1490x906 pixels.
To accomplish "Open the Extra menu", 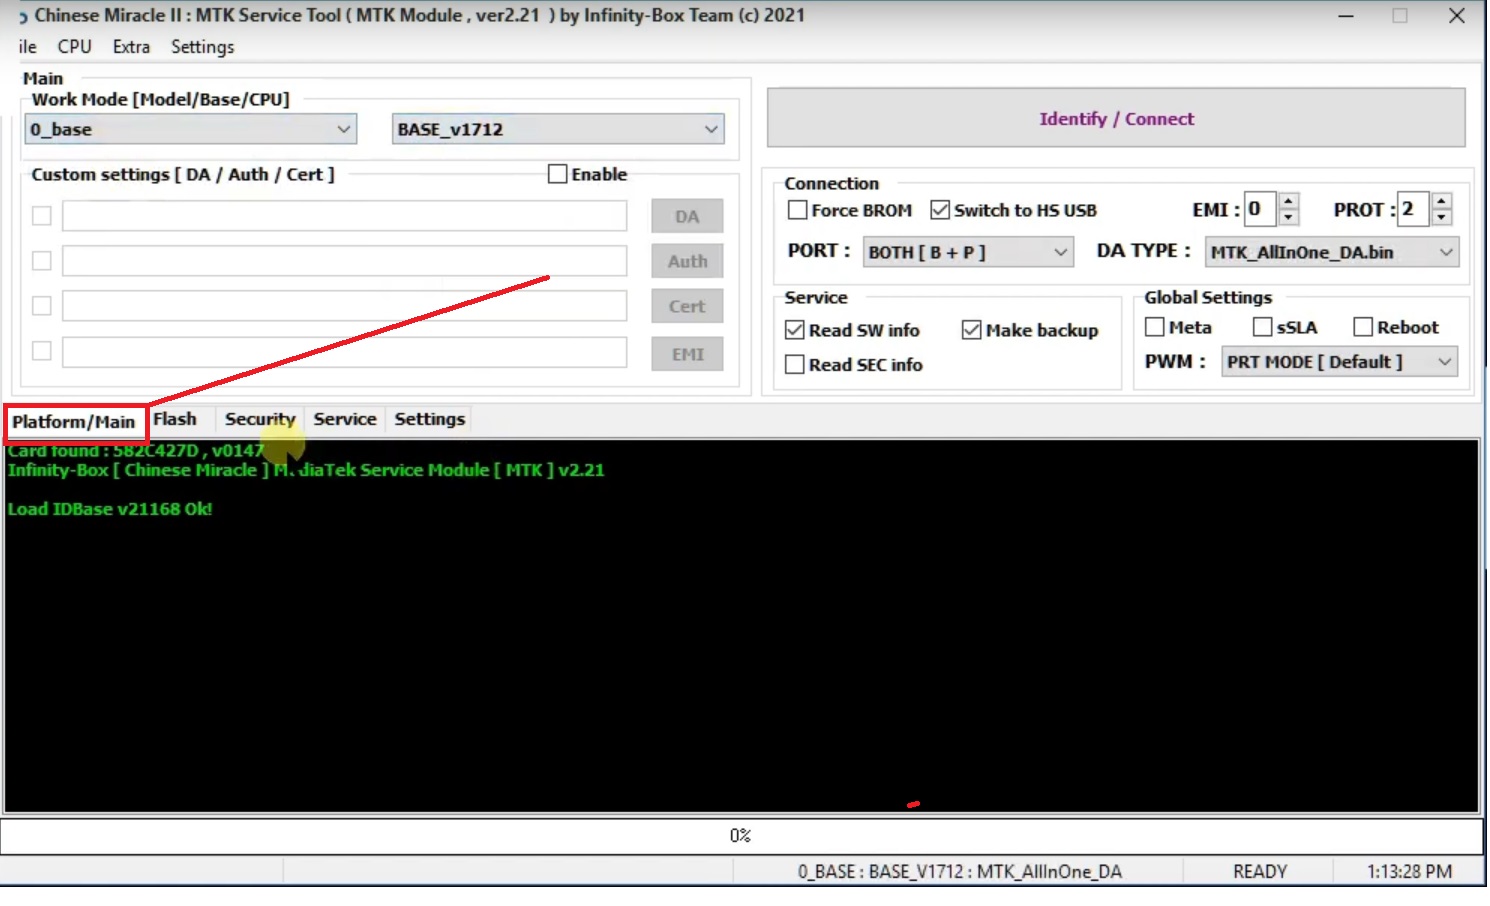I will point(131,47).
